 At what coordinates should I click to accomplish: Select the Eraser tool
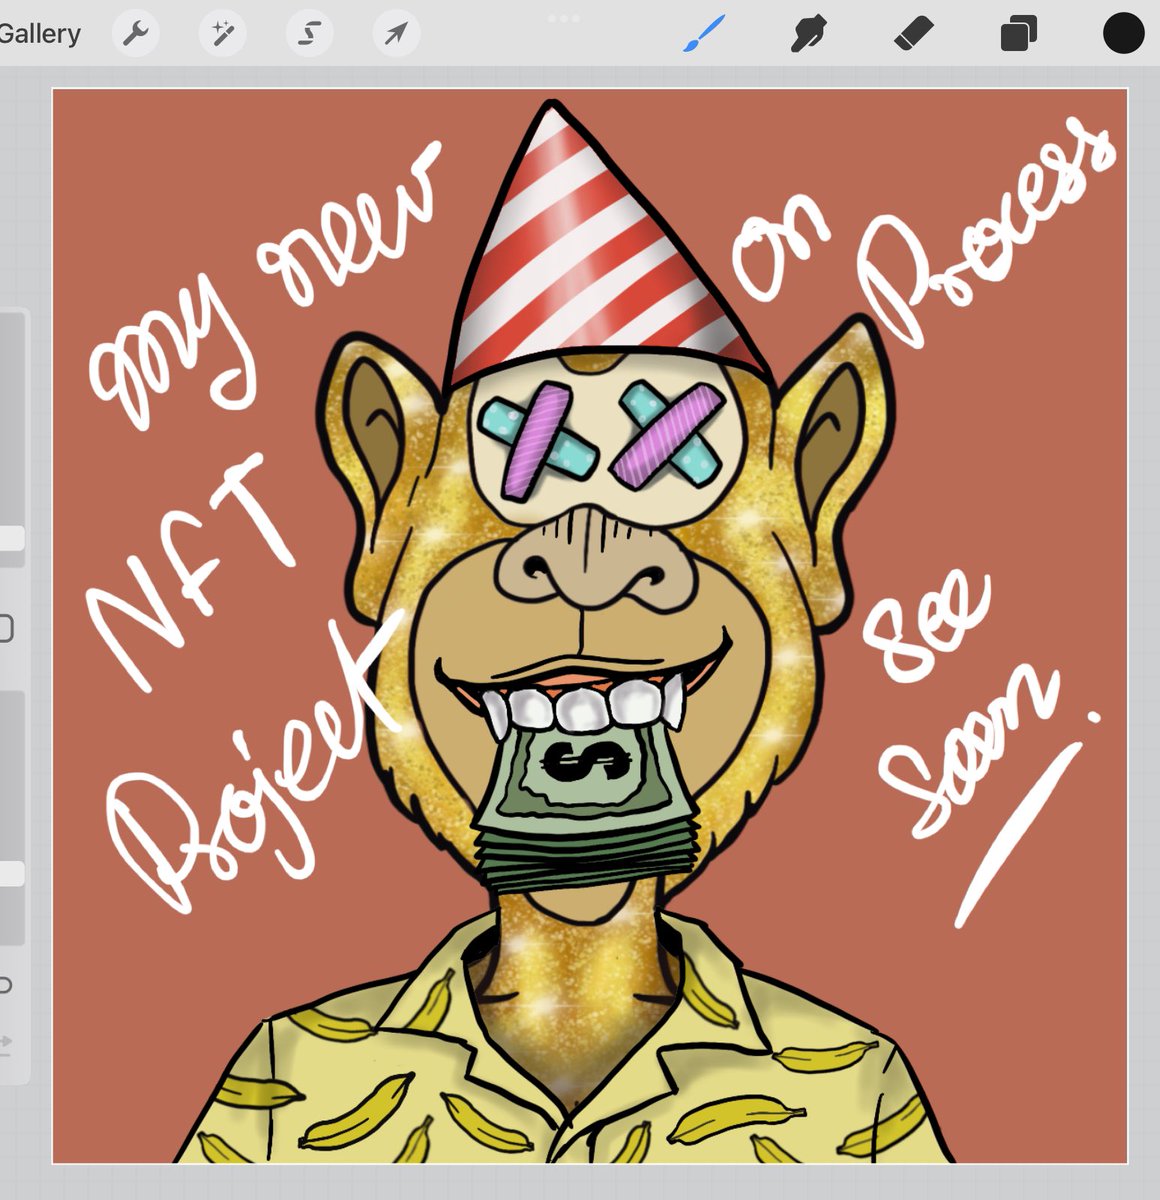912,35
